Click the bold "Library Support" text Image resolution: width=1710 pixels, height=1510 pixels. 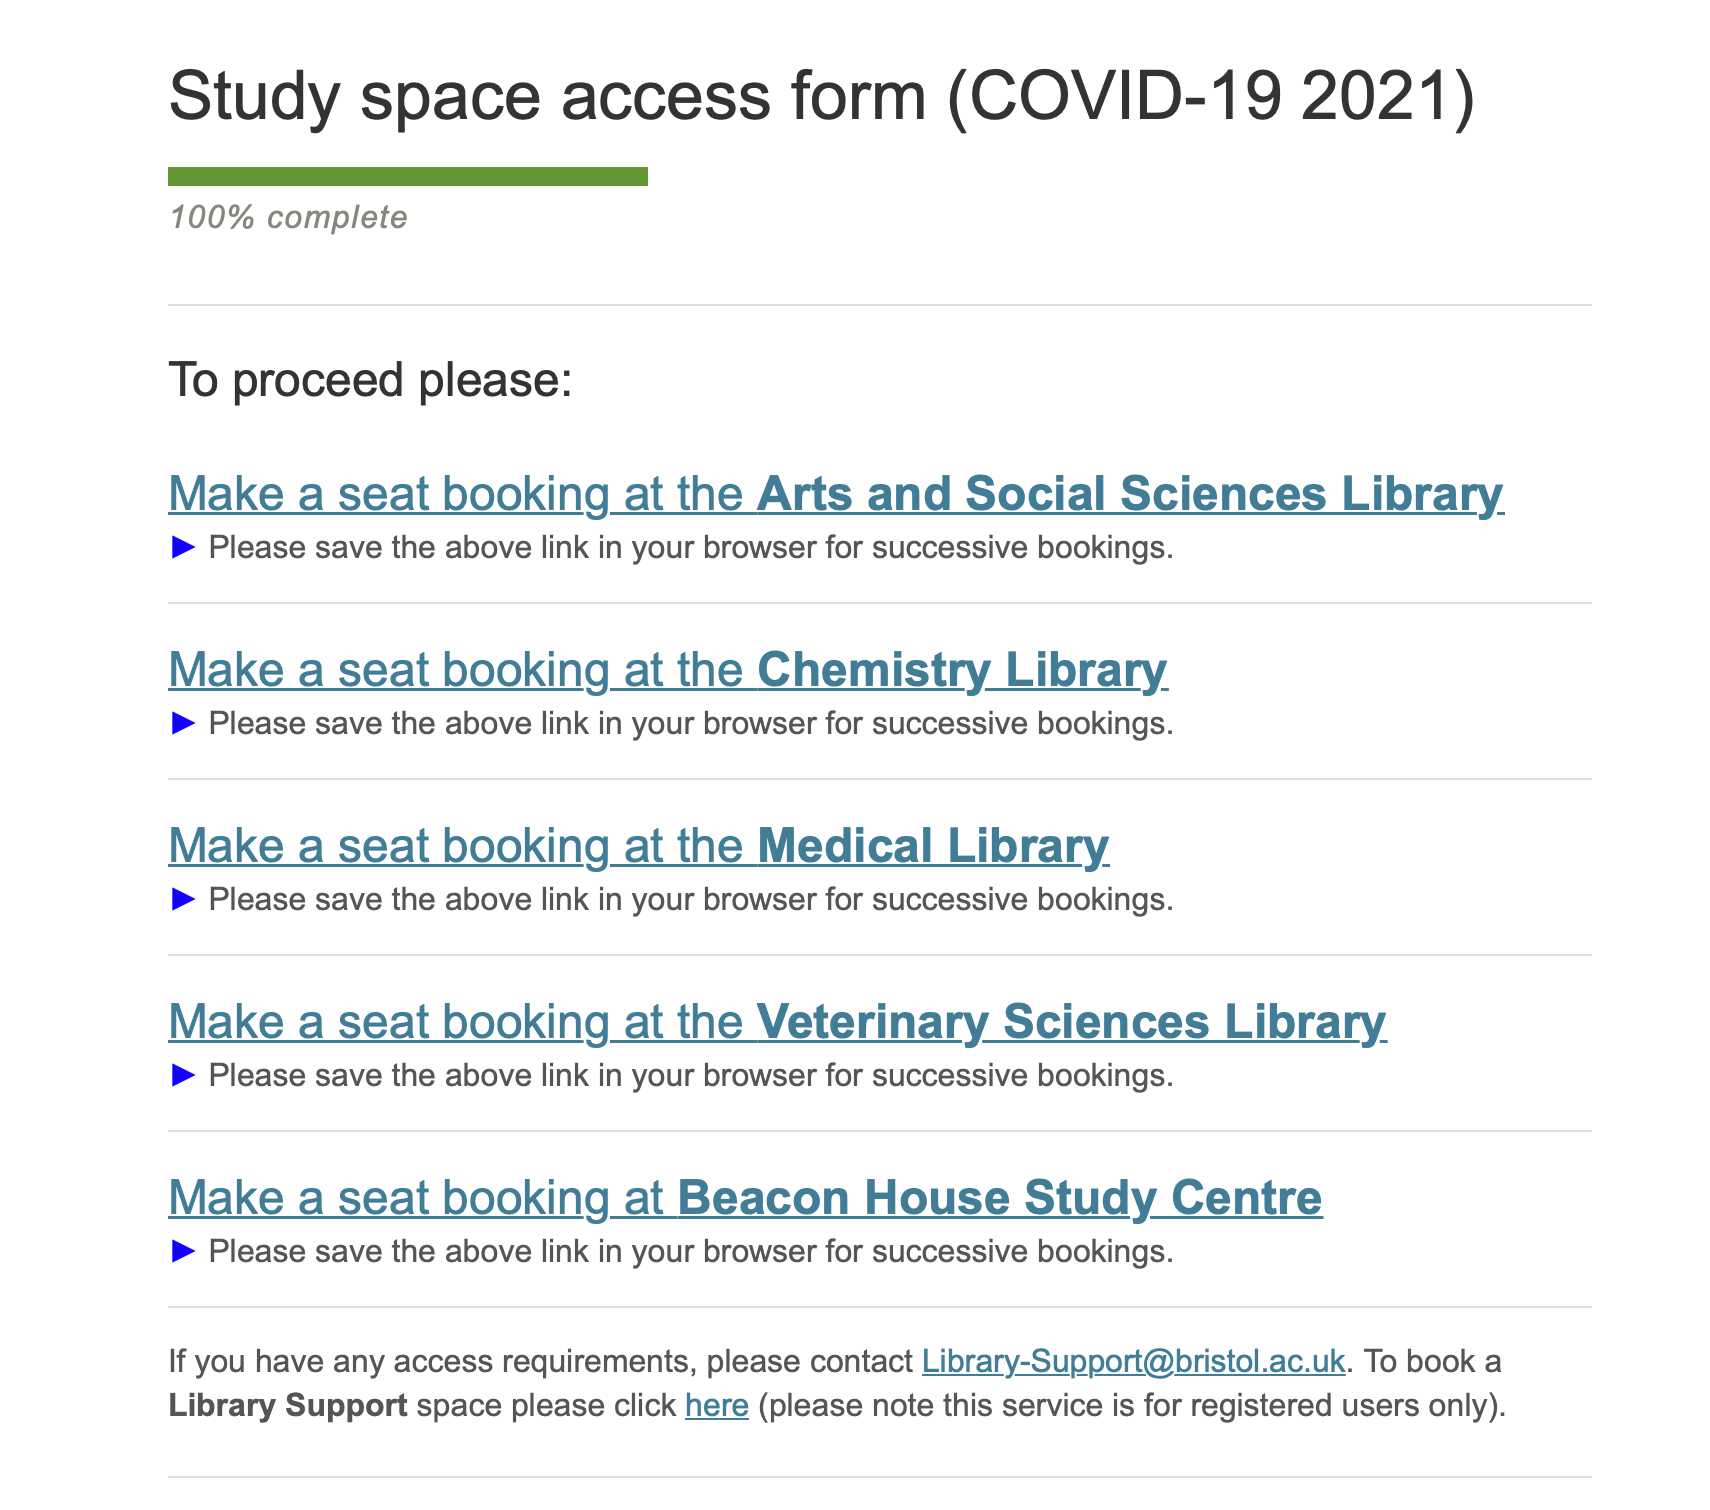click(287, 1406)
